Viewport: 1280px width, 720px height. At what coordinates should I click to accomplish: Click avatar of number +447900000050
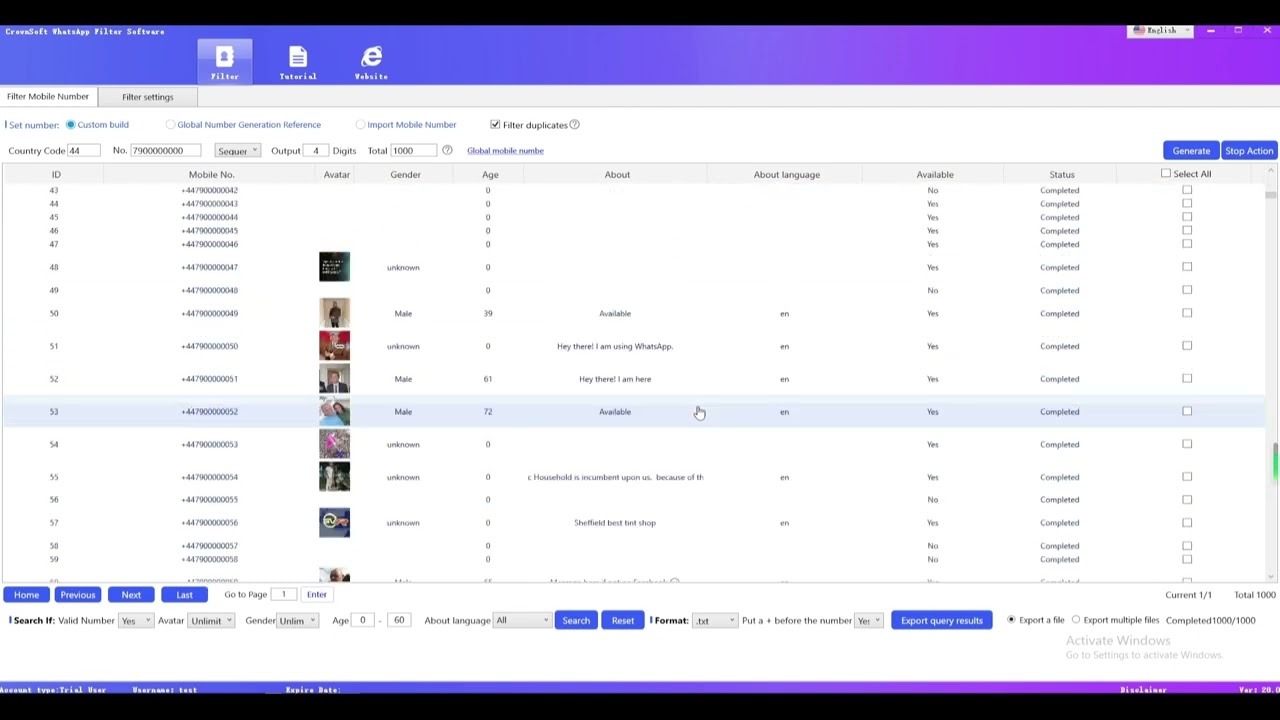coord(334,346)
